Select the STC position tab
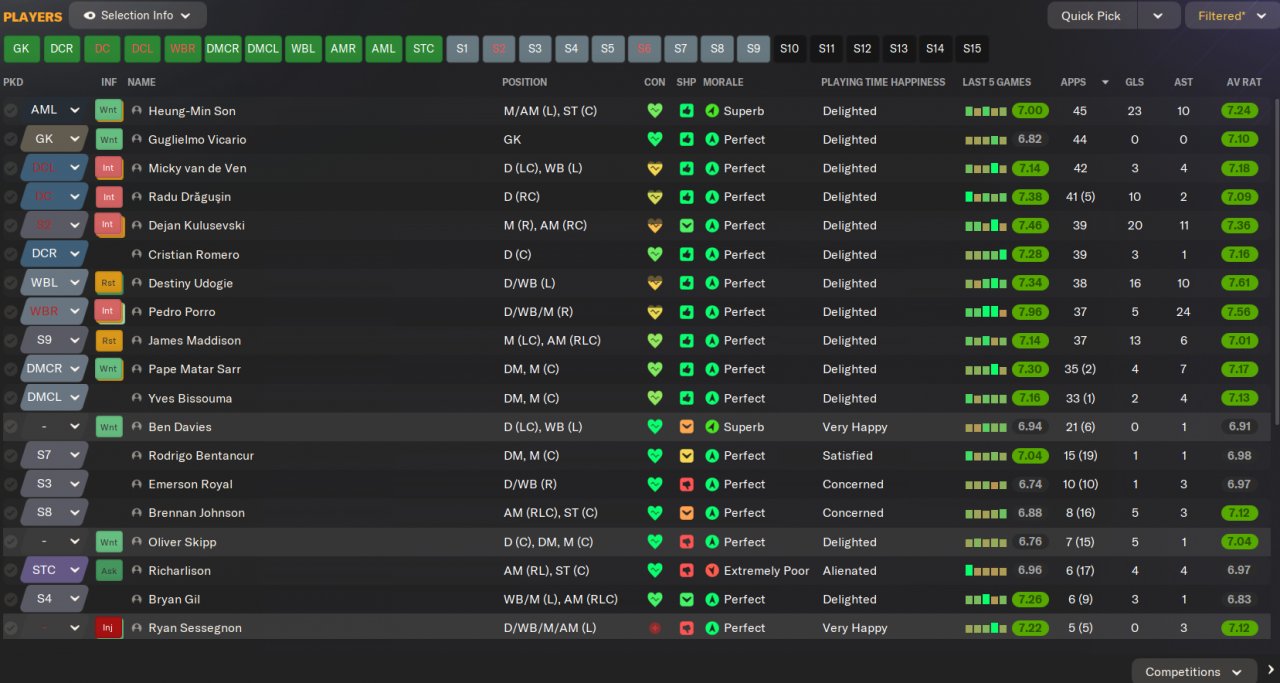 (x=424, y=48)
